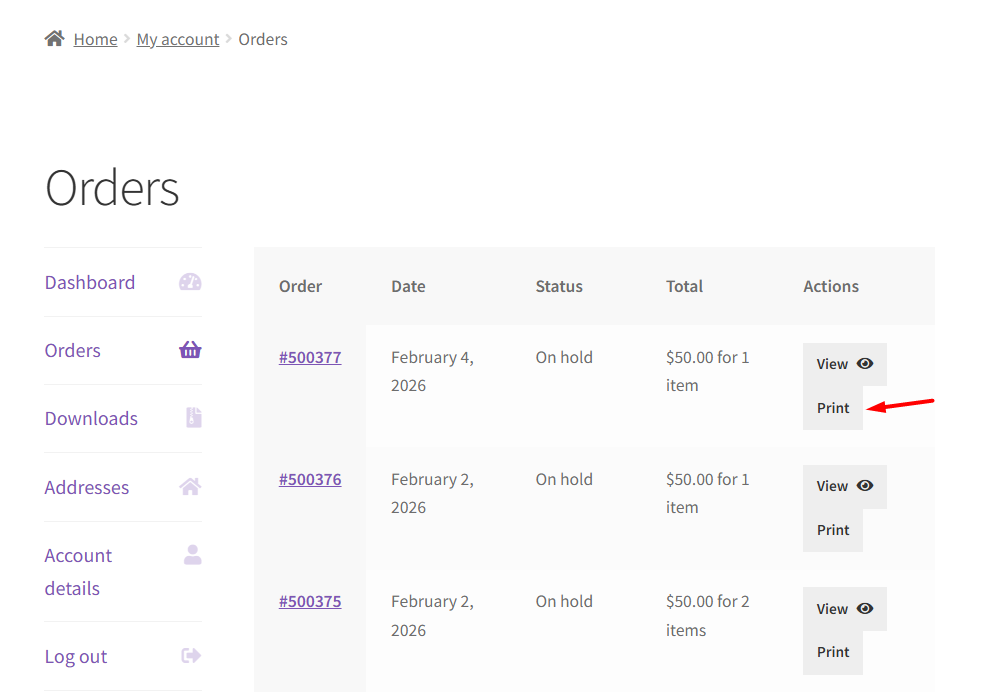Select the Dashboard speedometer icon

[x=190, y=282]
